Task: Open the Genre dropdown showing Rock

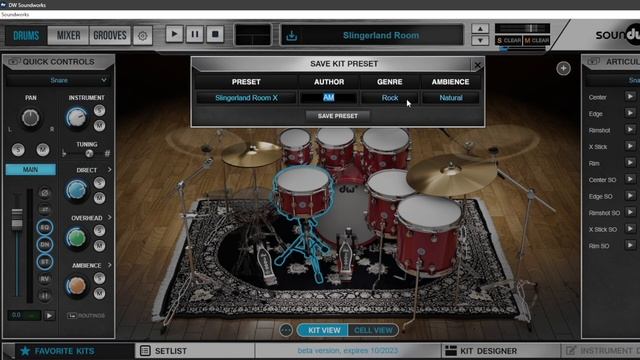Action: (x=390, y=98)
